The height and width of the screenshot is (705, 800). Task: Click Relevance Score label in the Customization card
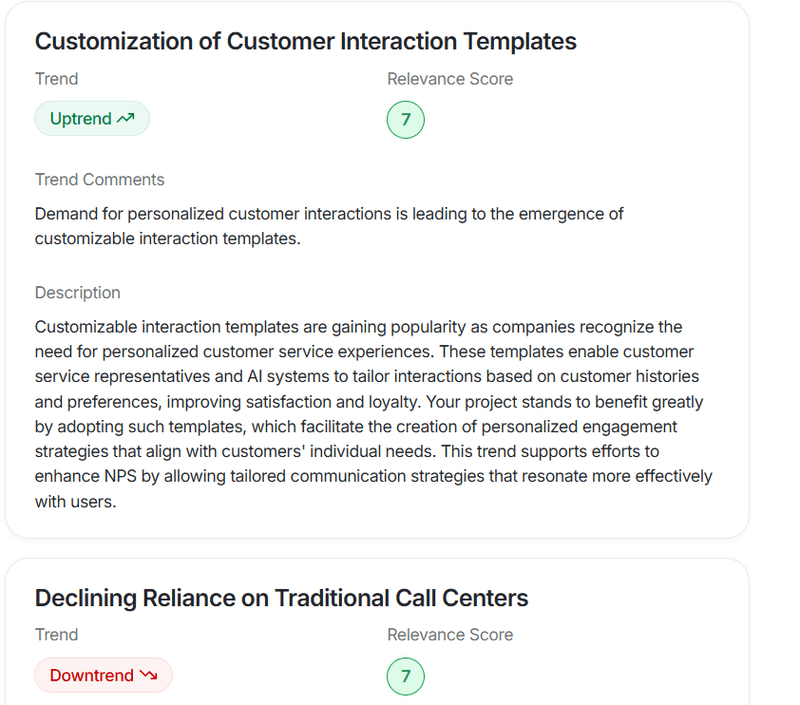click(450, 79)
